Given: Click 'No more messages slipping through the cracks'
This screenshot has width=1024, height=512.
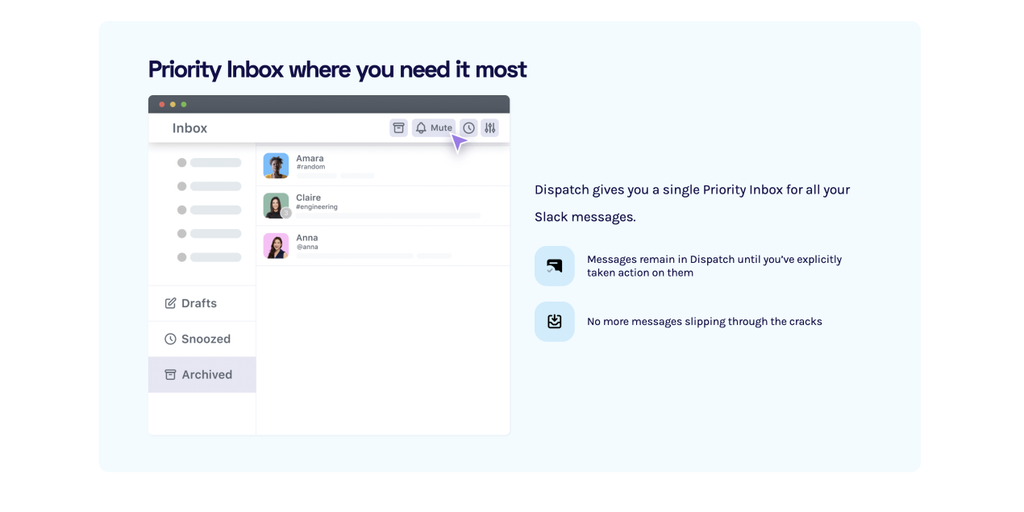Looking at the screenshot, I should [x=705, y=321].
